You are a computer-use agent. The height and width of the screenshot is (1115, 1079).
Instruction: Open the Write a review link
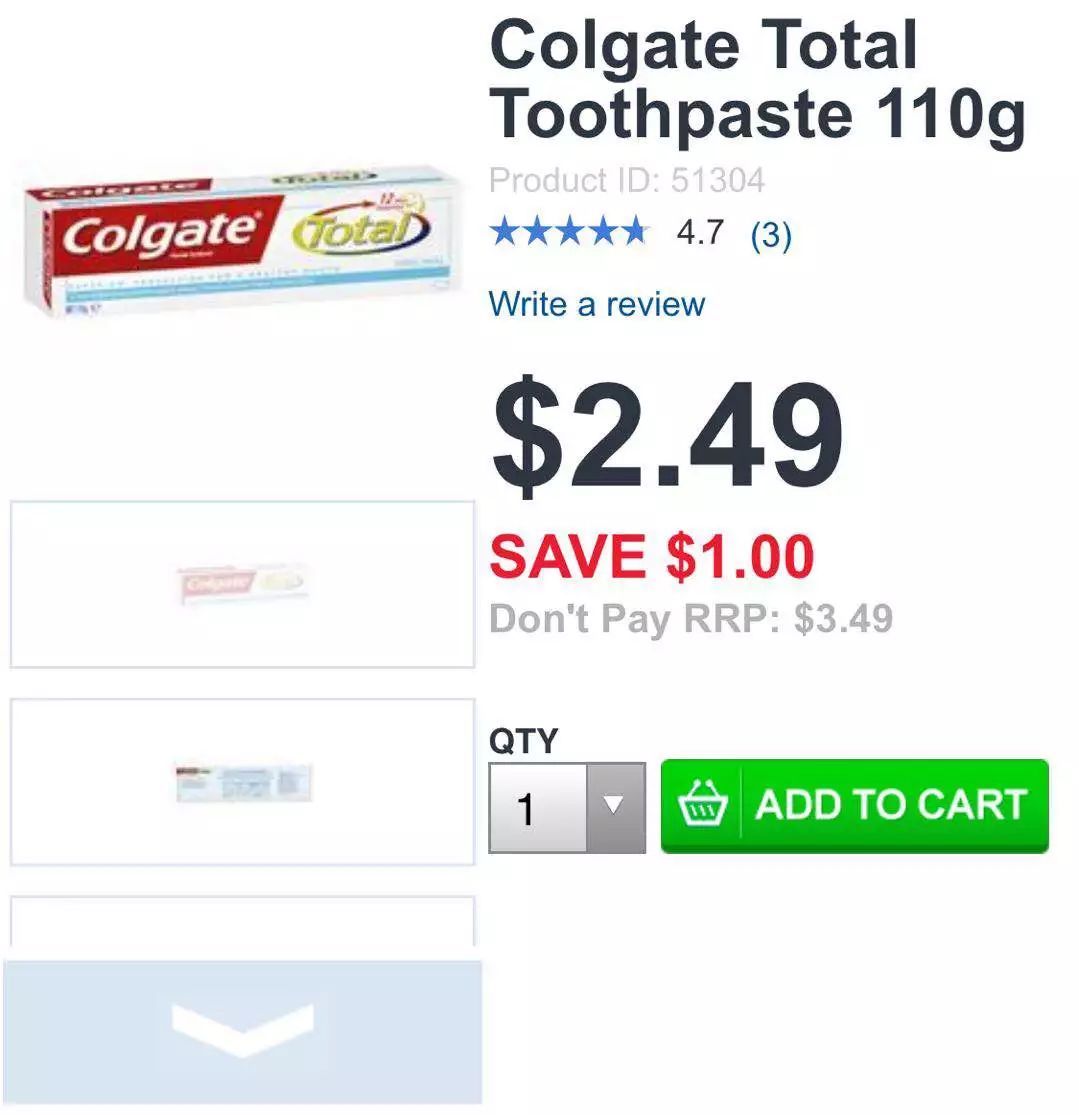(x=597, y=304)
